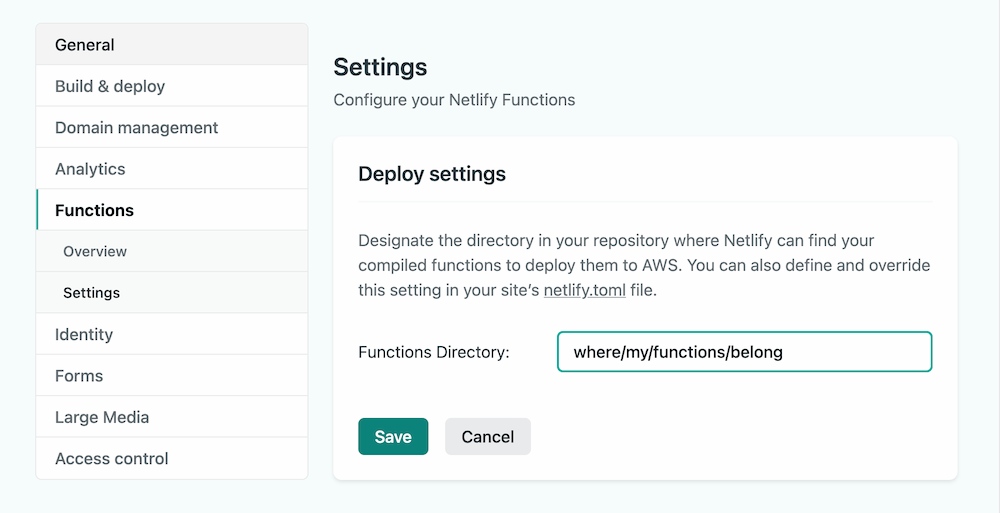Viewport: 1000px width, 513px height.
Task: Click the Deploy settings heading
Action: click(x=432, y=174)
